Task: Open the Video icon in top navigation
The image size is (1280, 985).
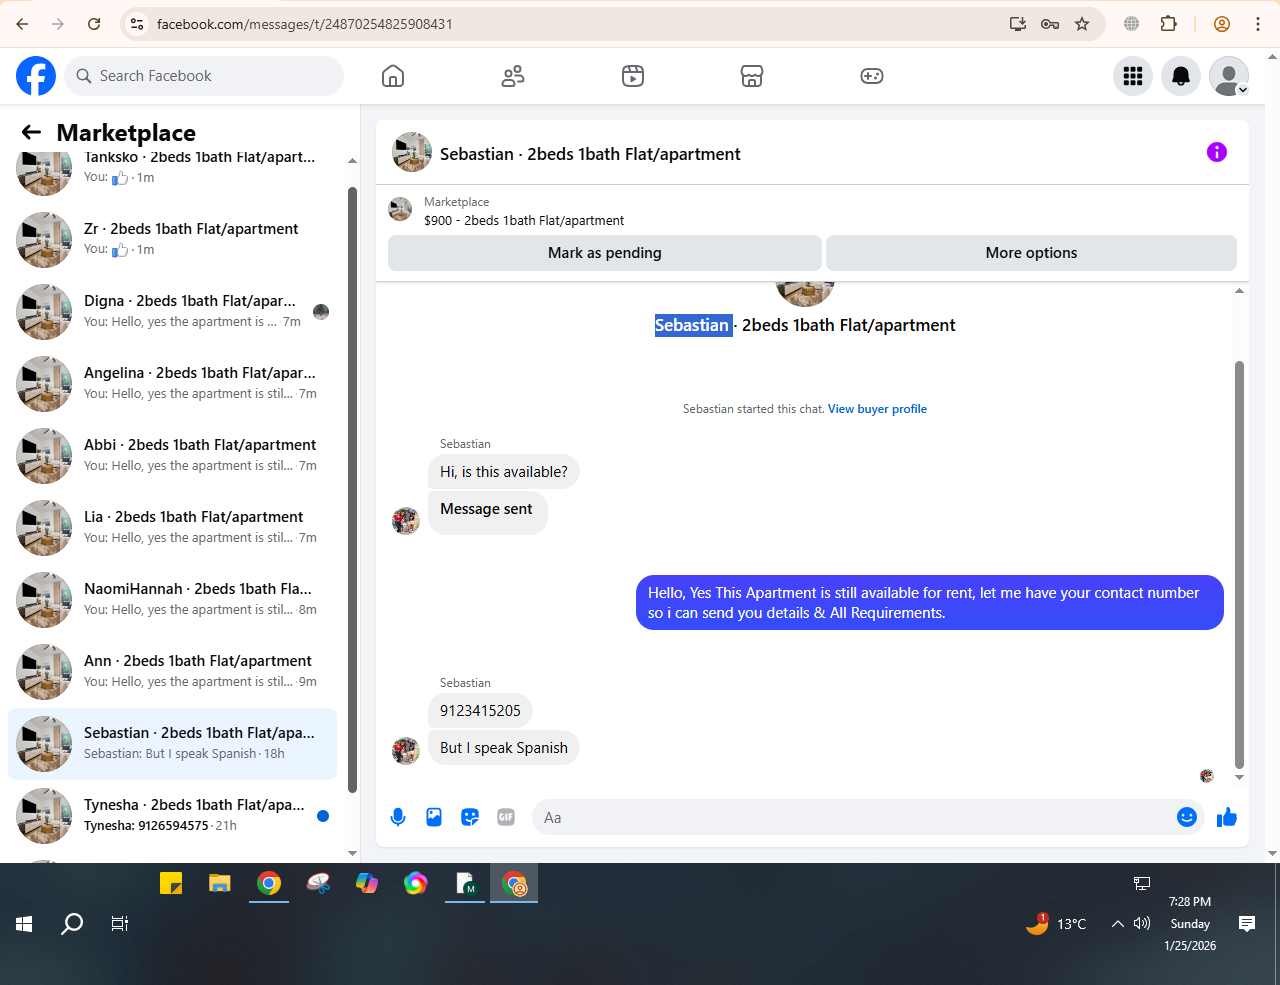Action: [x=633, y=76]
